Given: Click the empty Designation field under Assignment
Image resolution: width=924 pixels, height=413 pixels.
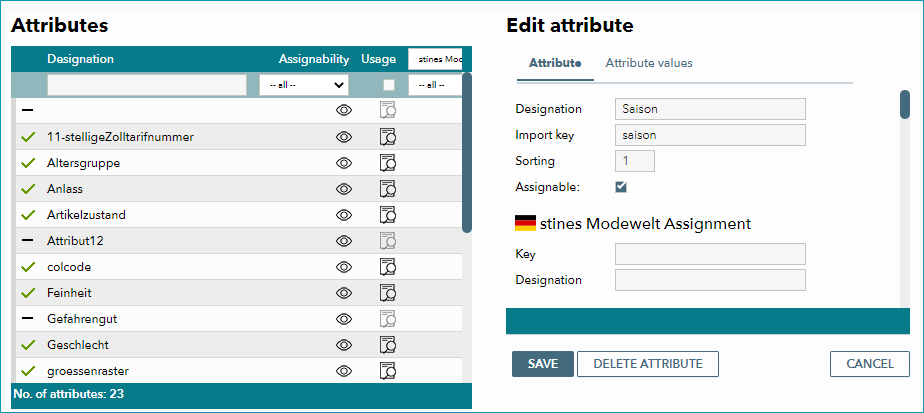Looking at the screenshot, I should (x=710, y=280).
